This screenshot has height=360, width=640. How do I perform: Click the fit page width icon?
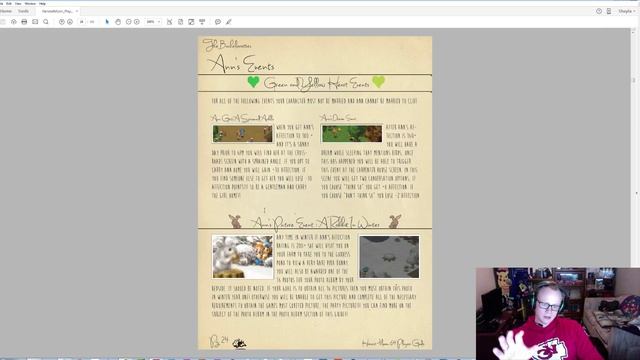(x=169, y=22)
